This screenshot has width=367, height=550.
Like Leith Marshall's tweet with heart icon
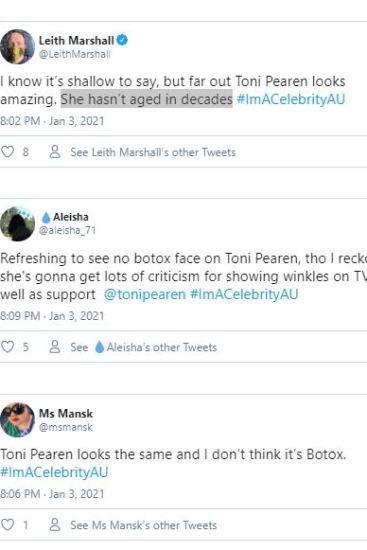pos(7,152)
